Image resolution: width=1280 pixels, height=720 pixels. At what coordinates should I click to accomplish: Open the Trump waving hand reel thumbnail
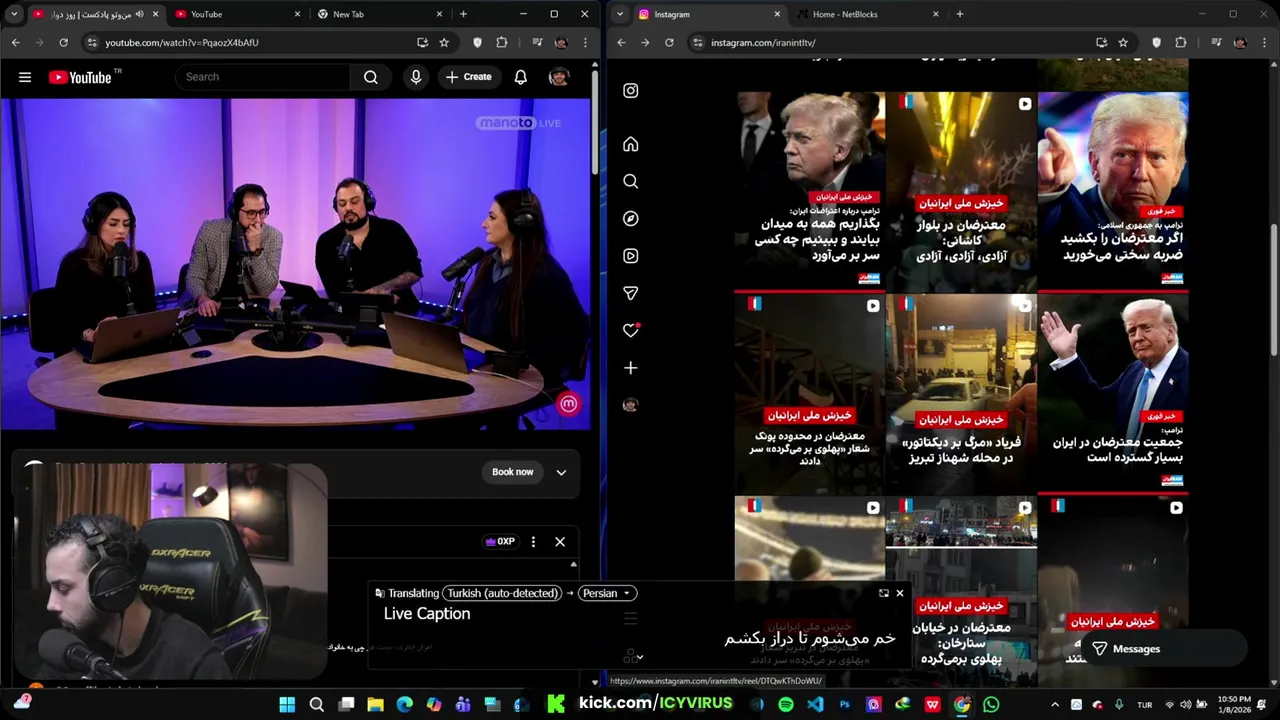1113,393
